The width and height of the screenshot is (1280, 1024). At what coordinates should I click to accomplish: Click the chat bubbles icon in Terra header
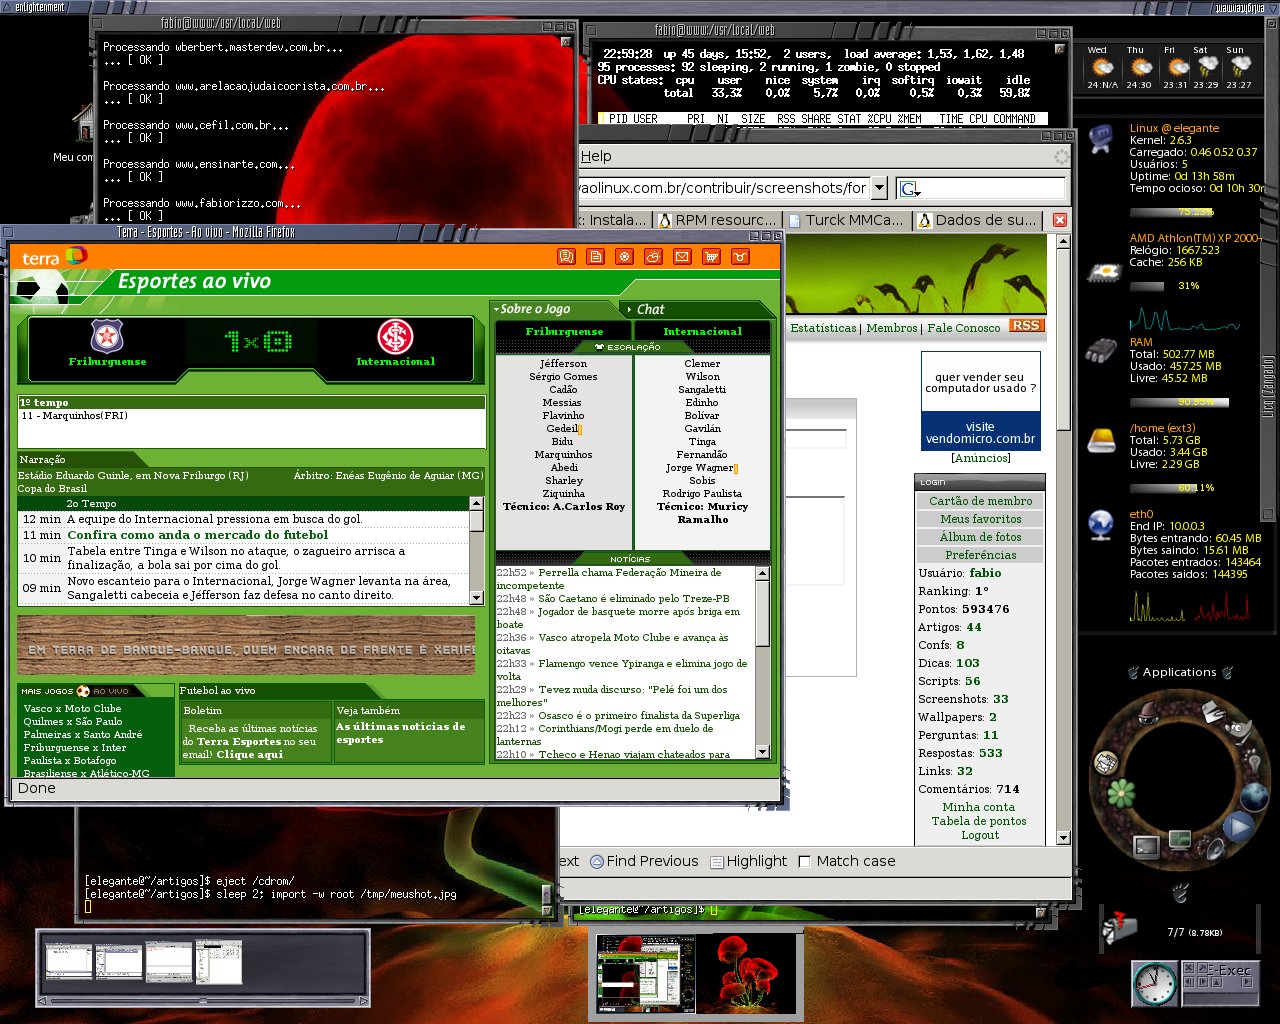point(566,257)
